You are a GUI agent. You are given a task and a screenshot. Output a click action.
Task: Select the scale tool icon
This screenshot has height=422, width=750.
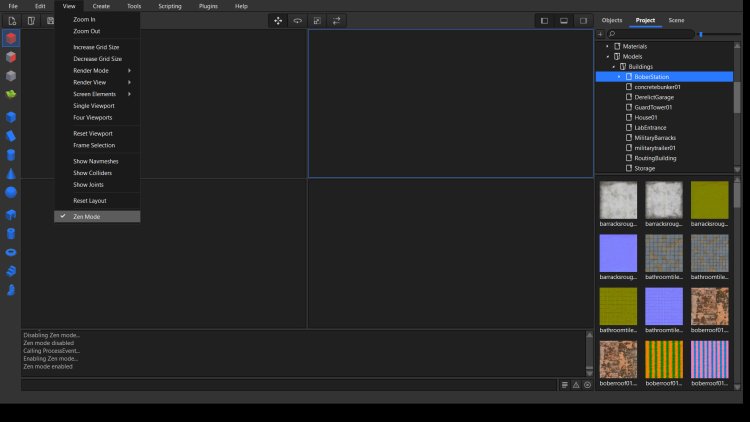click(316, 20)
